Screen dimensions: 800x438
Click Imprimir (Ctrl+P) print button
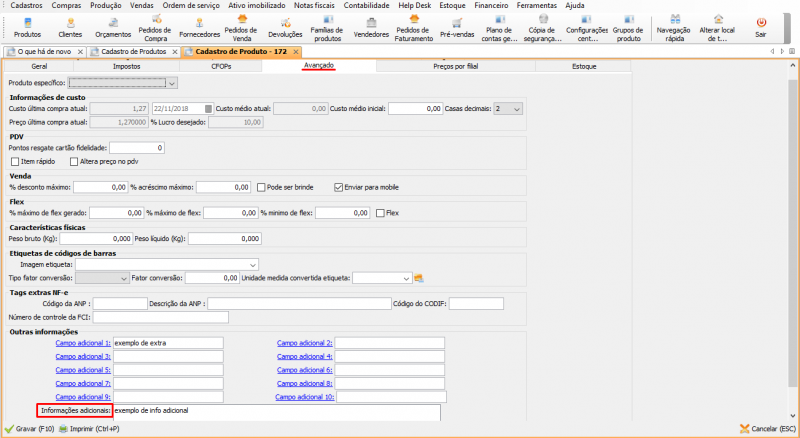point(89,429)
